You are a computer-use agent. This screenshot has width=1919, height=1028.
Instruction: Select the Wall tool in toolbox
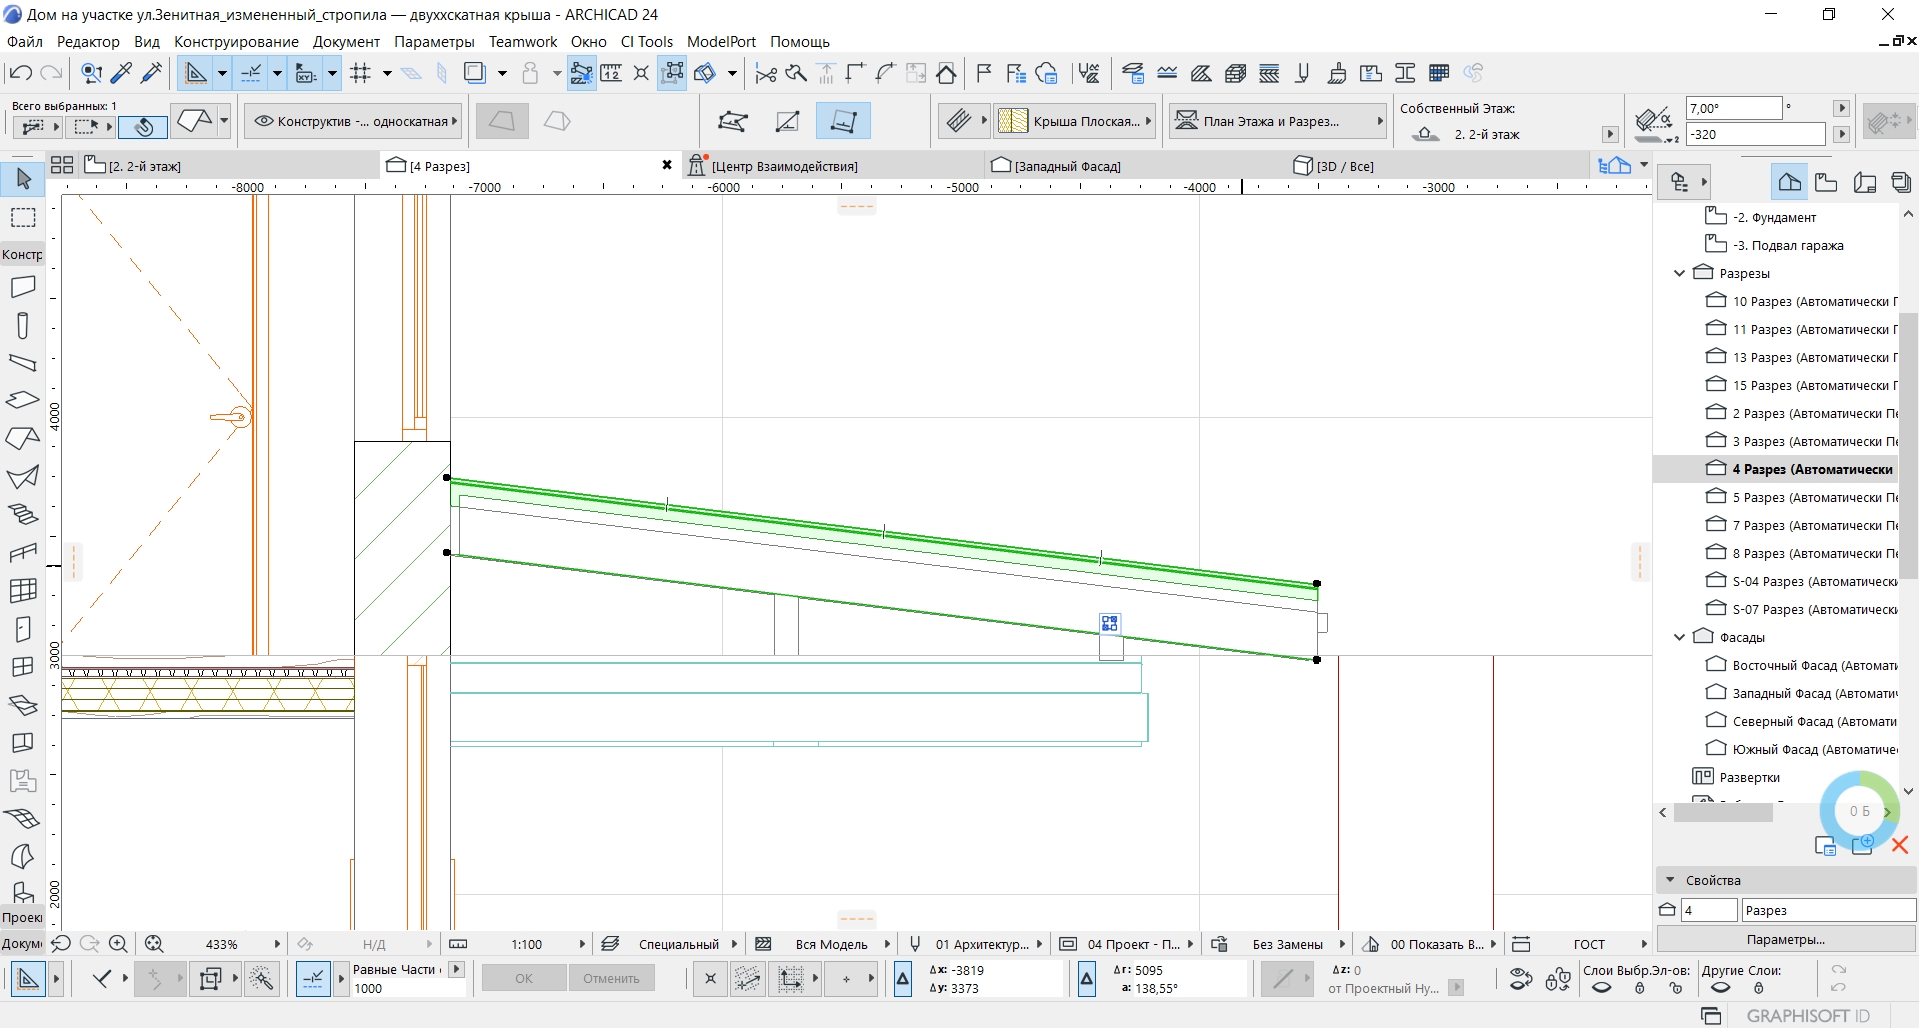tap(23, 287)
